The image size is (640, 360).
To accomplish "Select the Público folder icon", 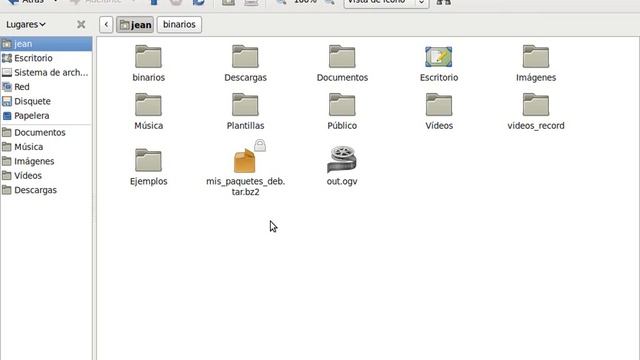I will point(342,105).
